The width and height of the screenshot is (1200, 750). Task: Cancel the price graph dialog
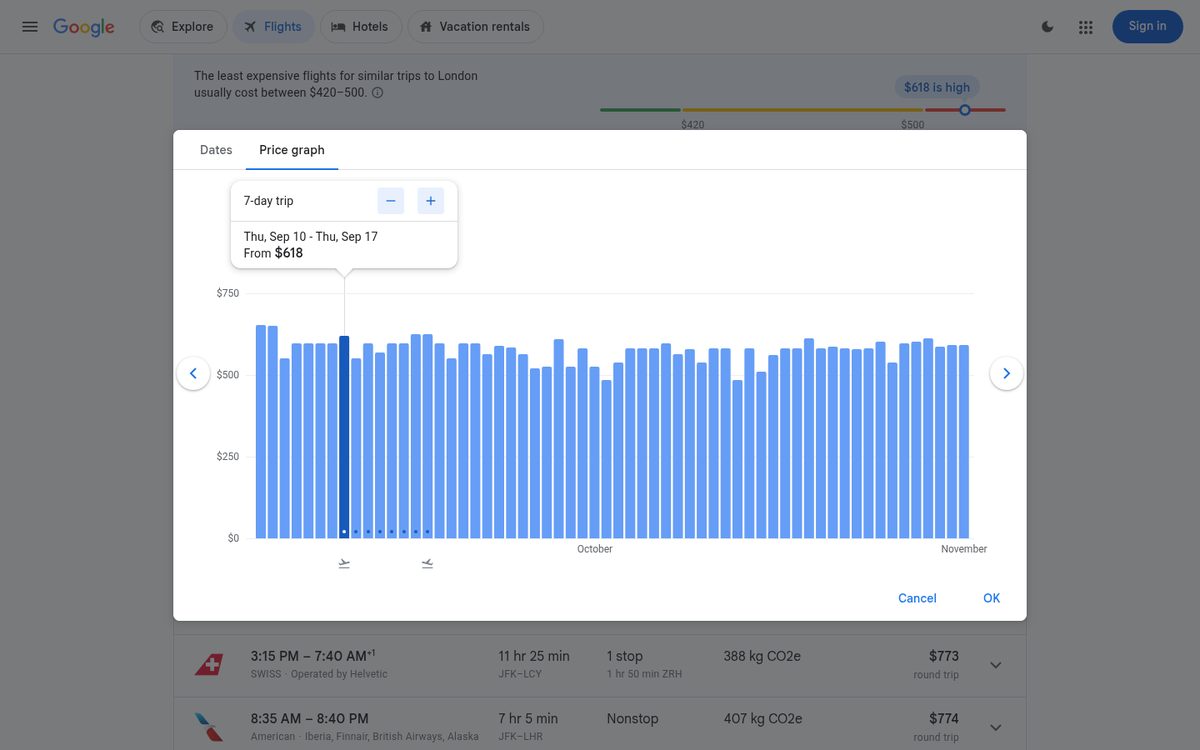(x=917, y=598)
